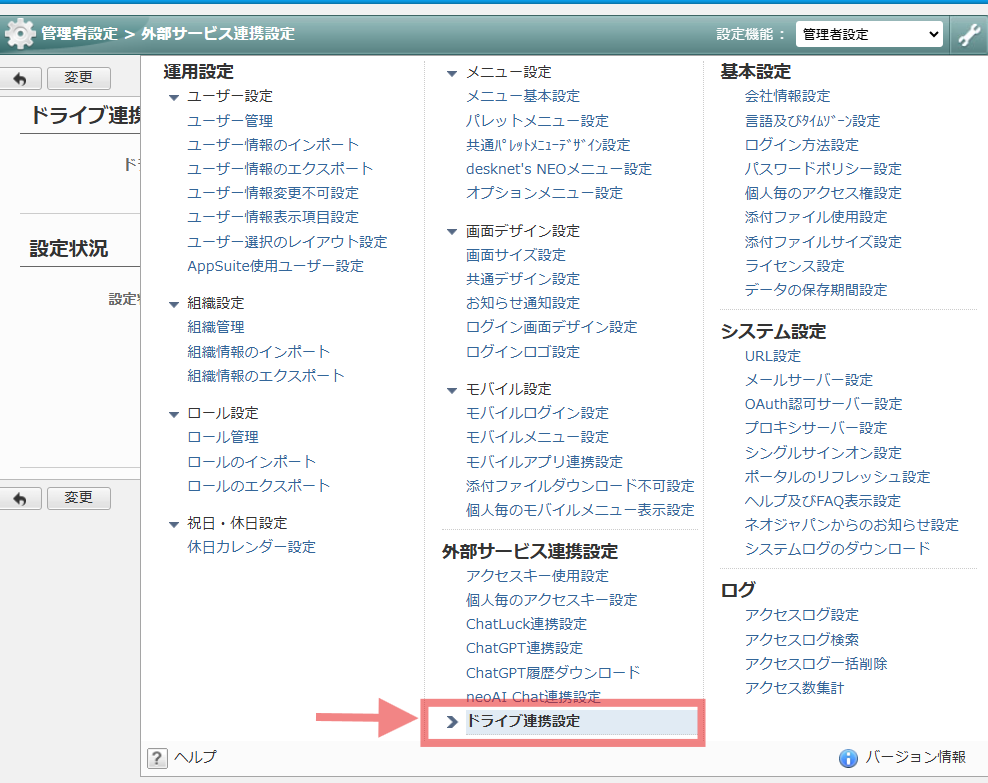Collapse the モバイル設定 section
Image resolution: width=988 pixels, height=783 pixels.
(452, 389)
